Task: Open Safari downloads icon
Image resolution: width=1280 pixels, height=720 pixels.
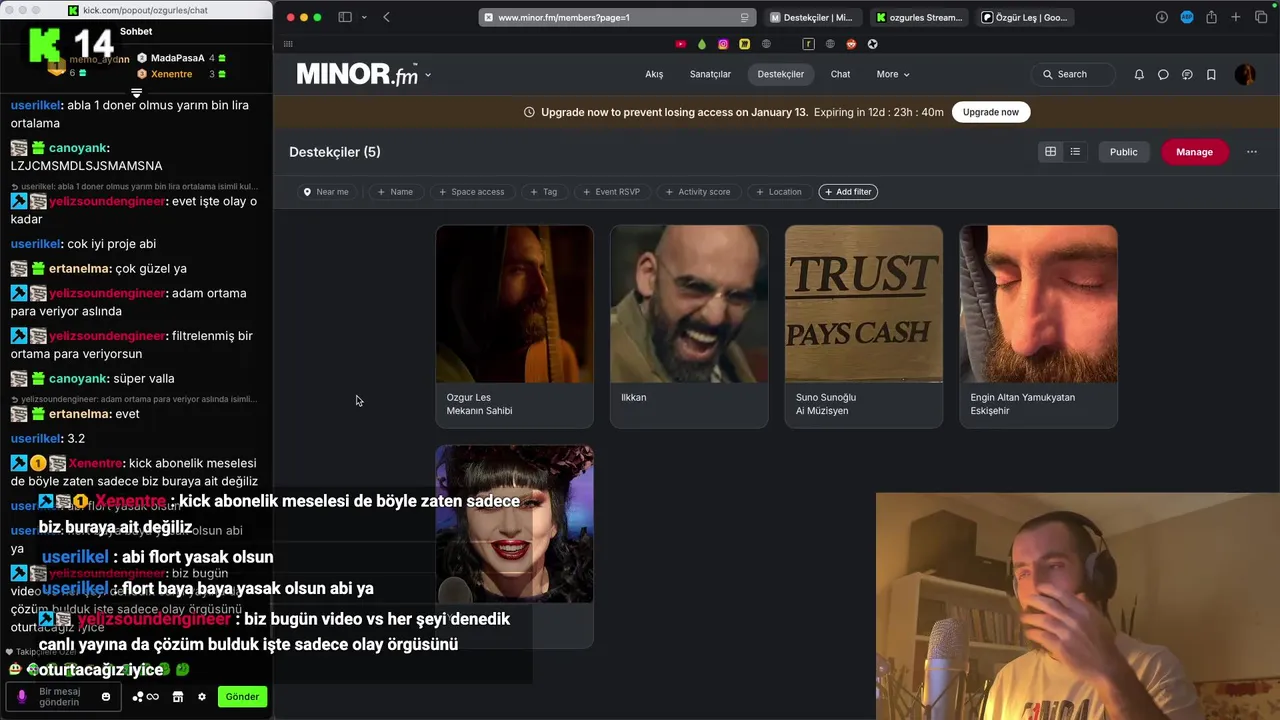Action: [1161, 17]
